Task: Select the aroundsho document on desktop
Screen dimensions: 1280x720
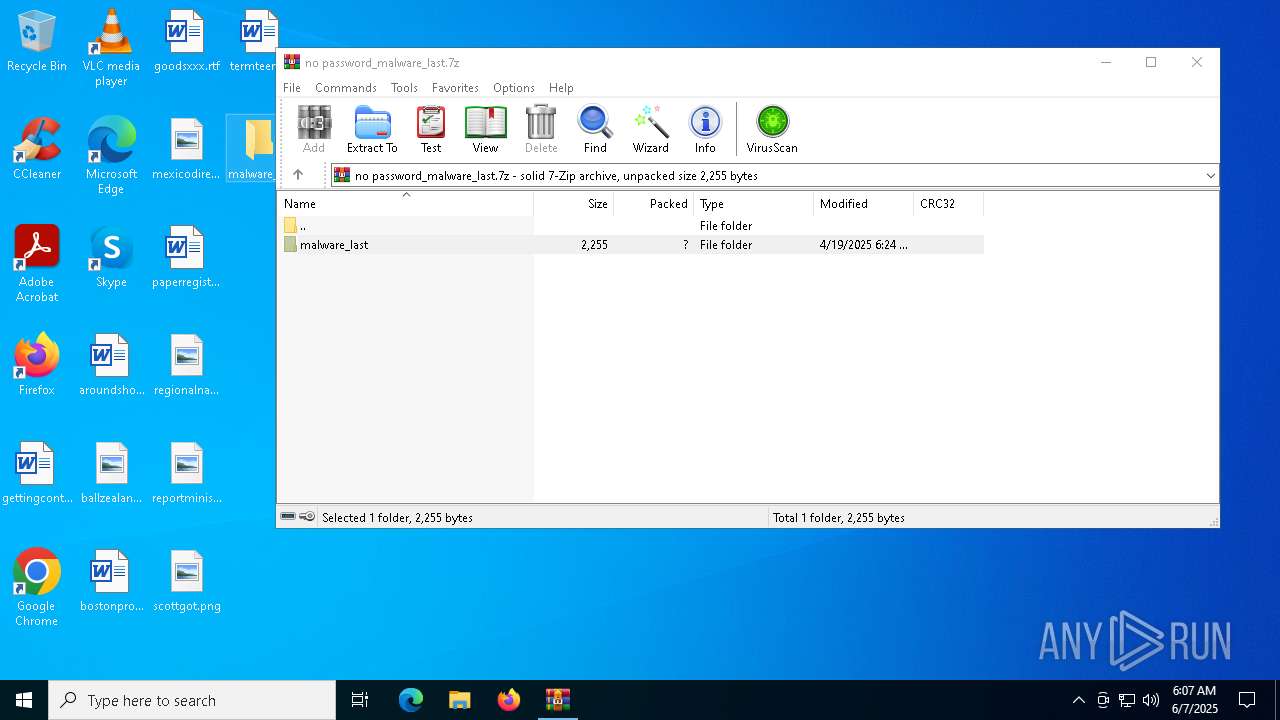Action: click(111, 365)
